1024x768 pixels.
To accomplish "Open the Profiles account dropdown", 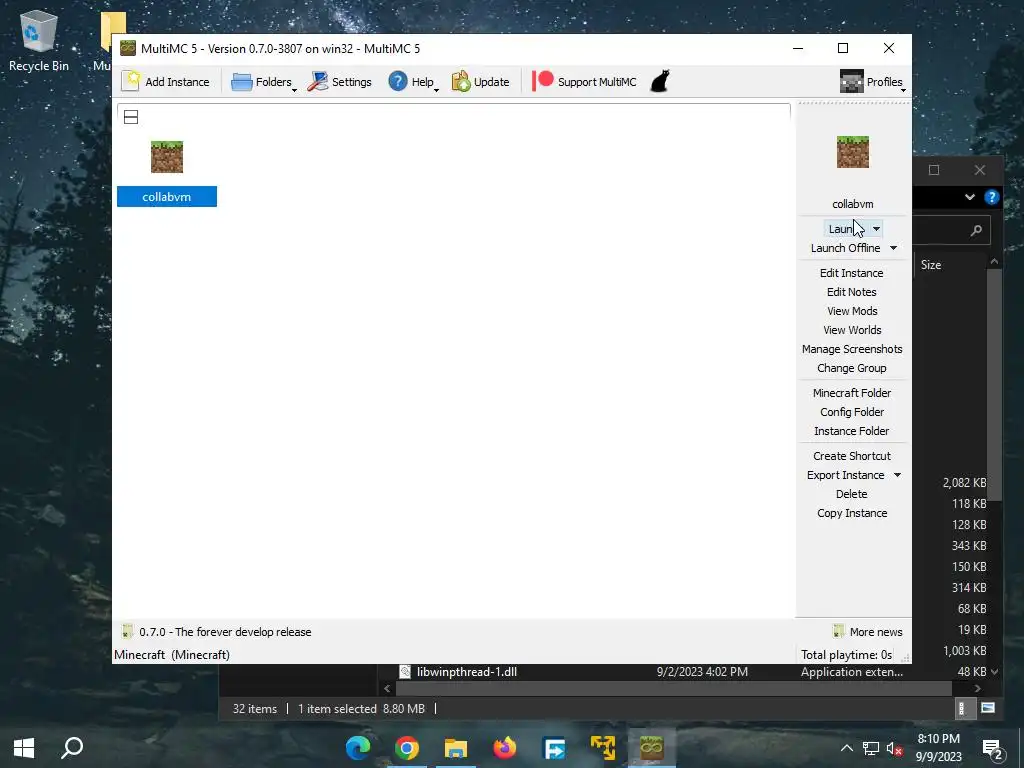I will point(872,82).
